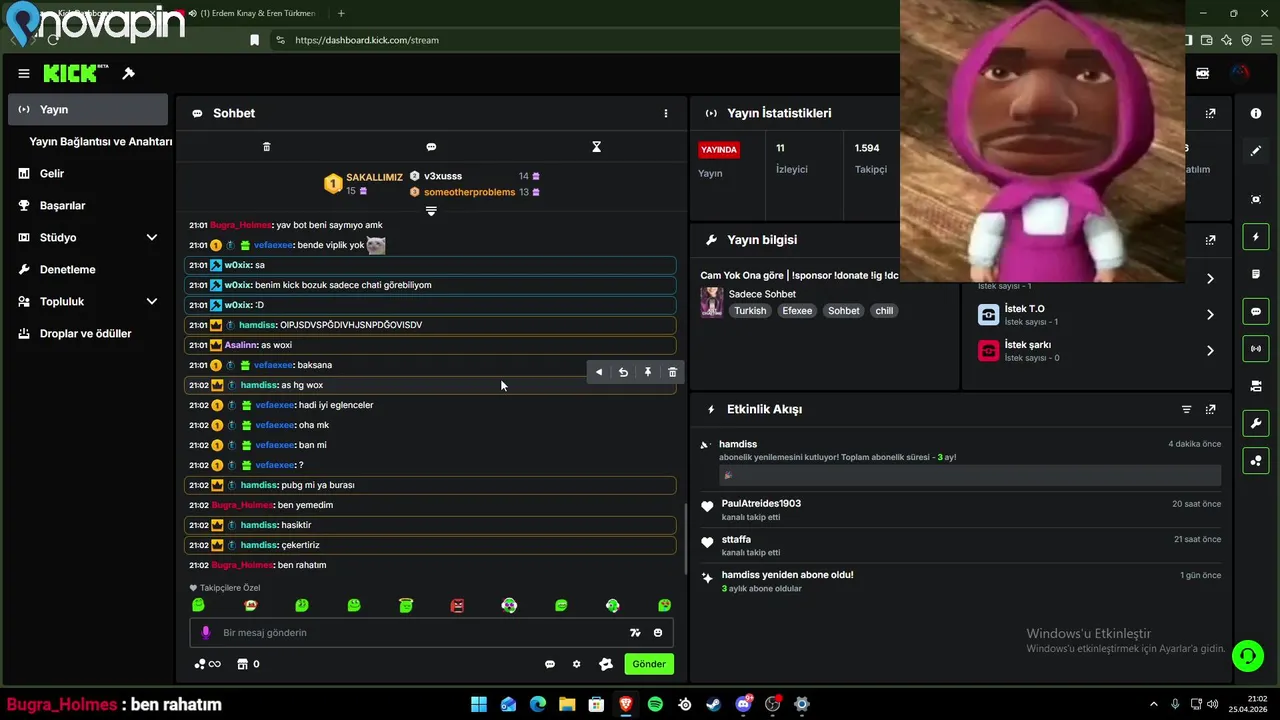Open Yayın Bağlantısı ve Anahtarı page
Image resolution: width=1280 pixels, height=720 pixels.
tap(100, 141)
